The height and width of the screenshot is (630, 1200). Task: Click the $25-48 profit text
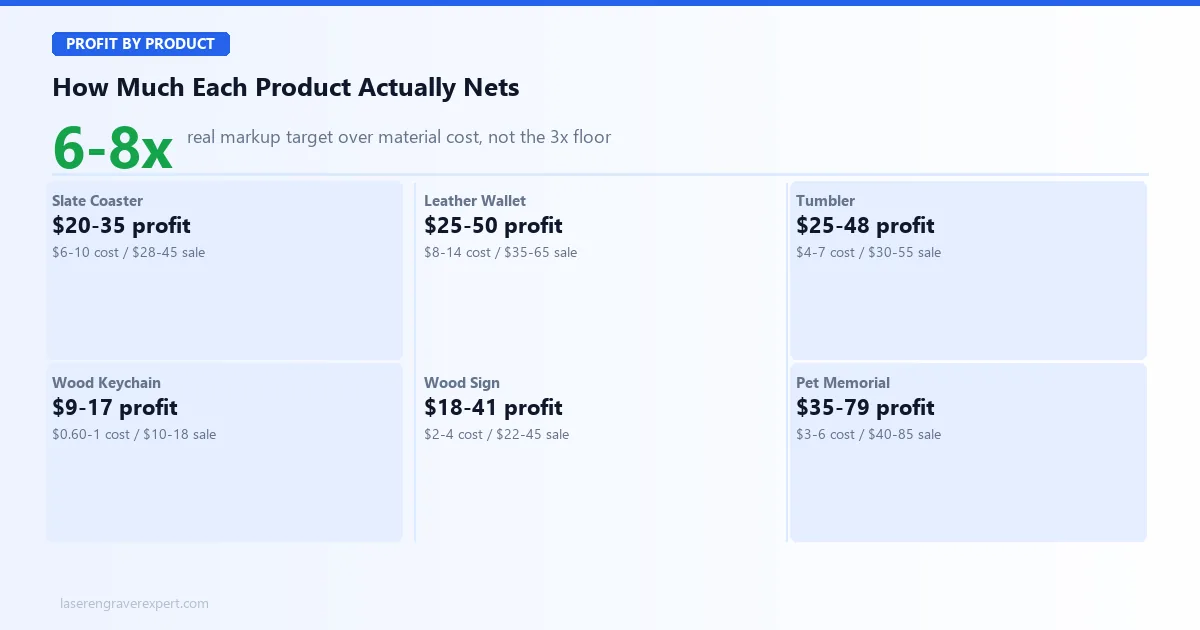[x=865, y=225]
